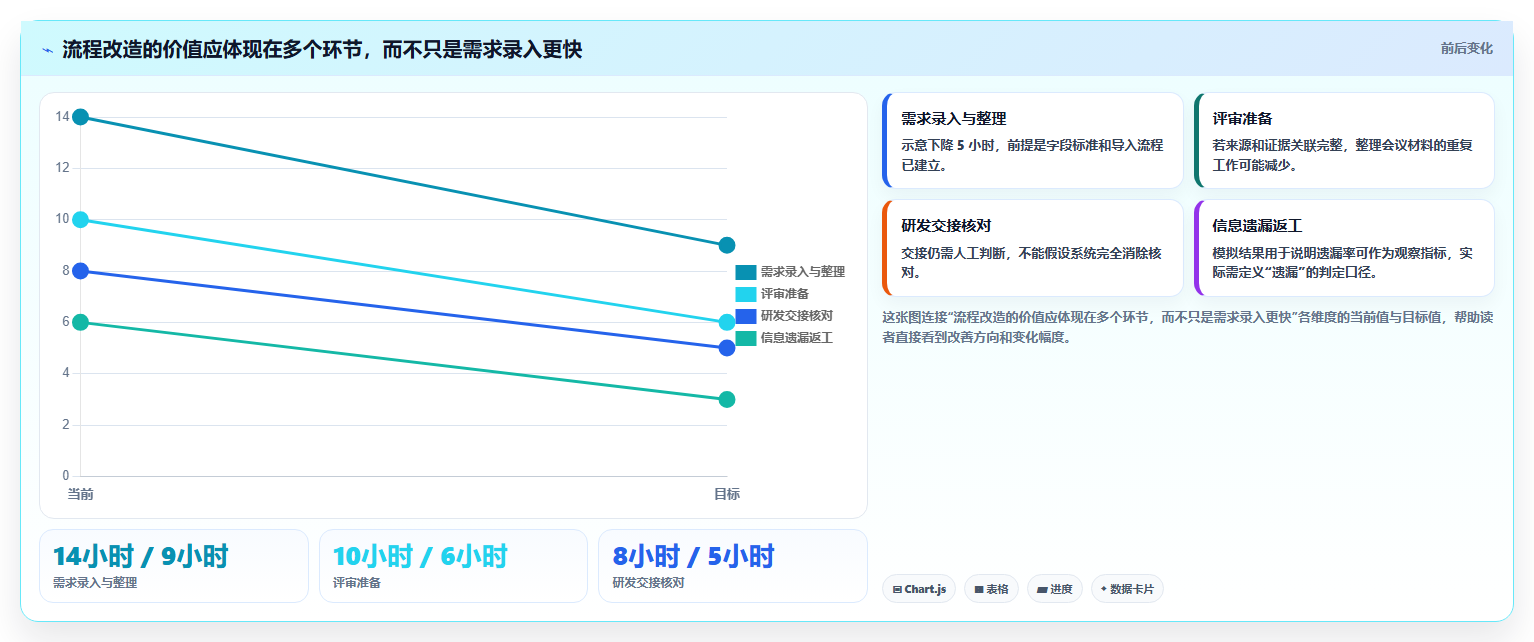Click the slide title 流程改造的价值应体现在多个环节

tap(322, 49)
